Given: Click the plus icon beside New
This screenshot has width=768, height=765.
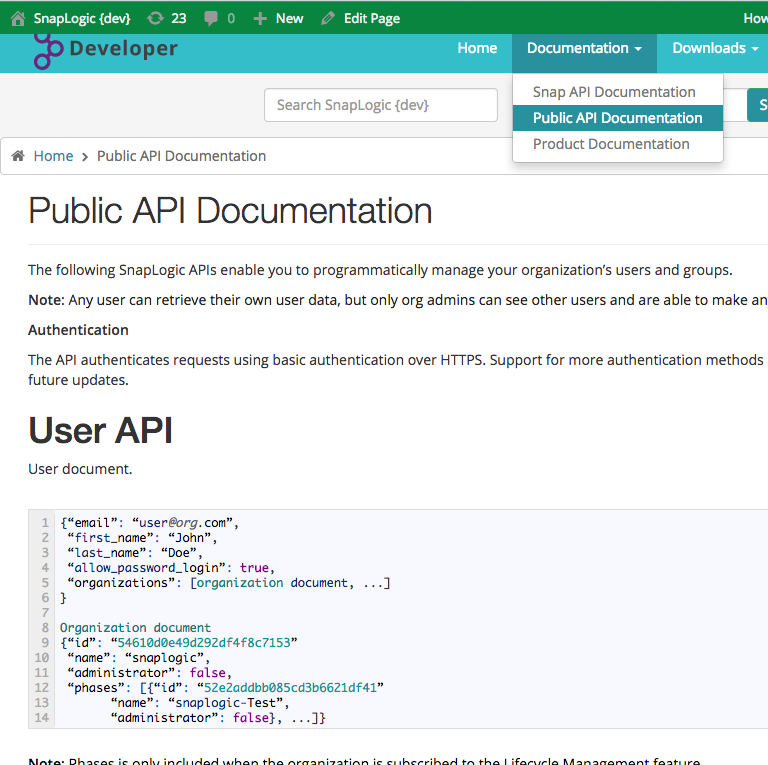Looking at the screenshot, I should pyautogui.click(x=260, y=19).
